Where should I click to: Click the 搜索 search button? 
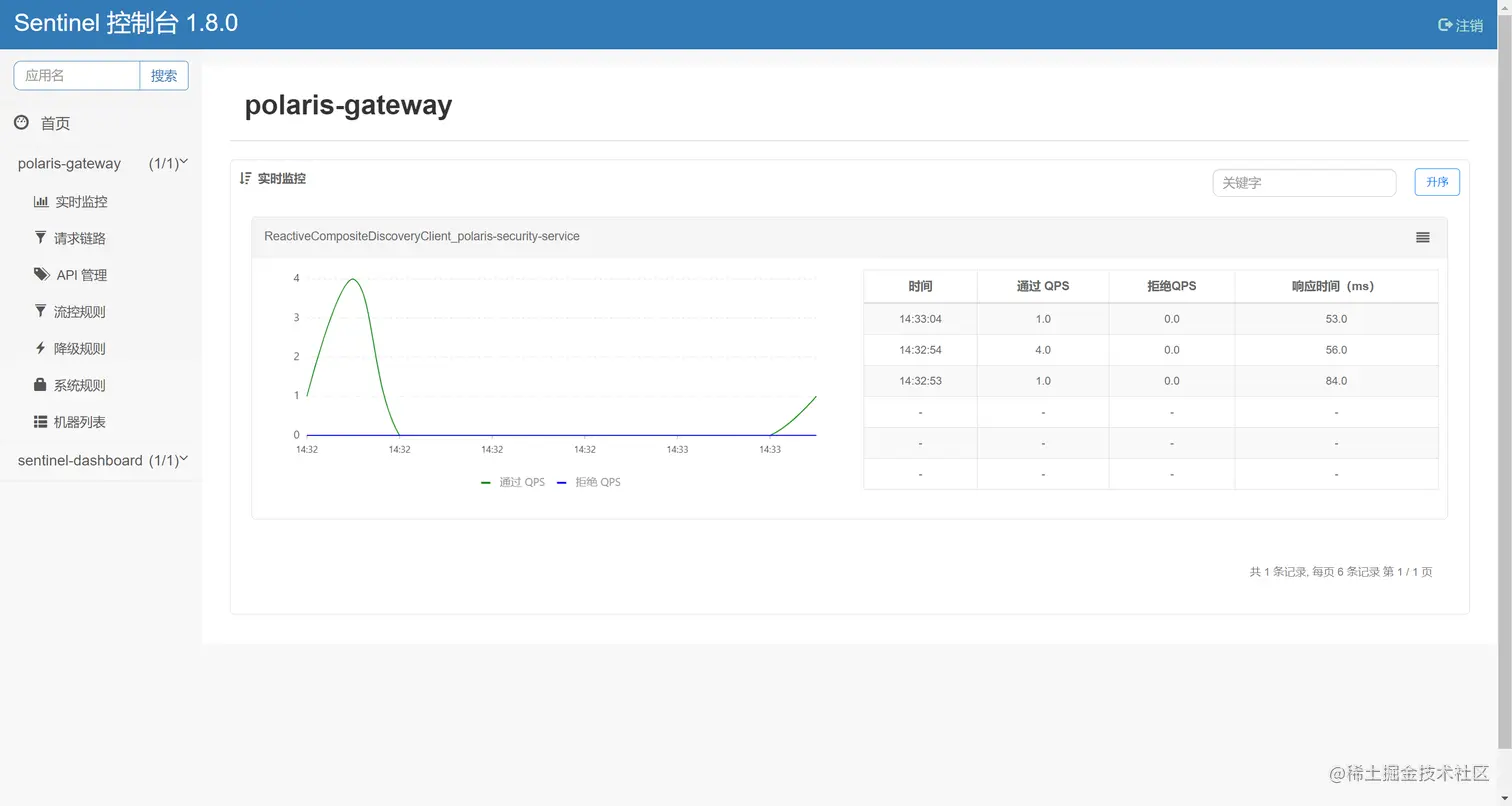click(x=164, y=75)
